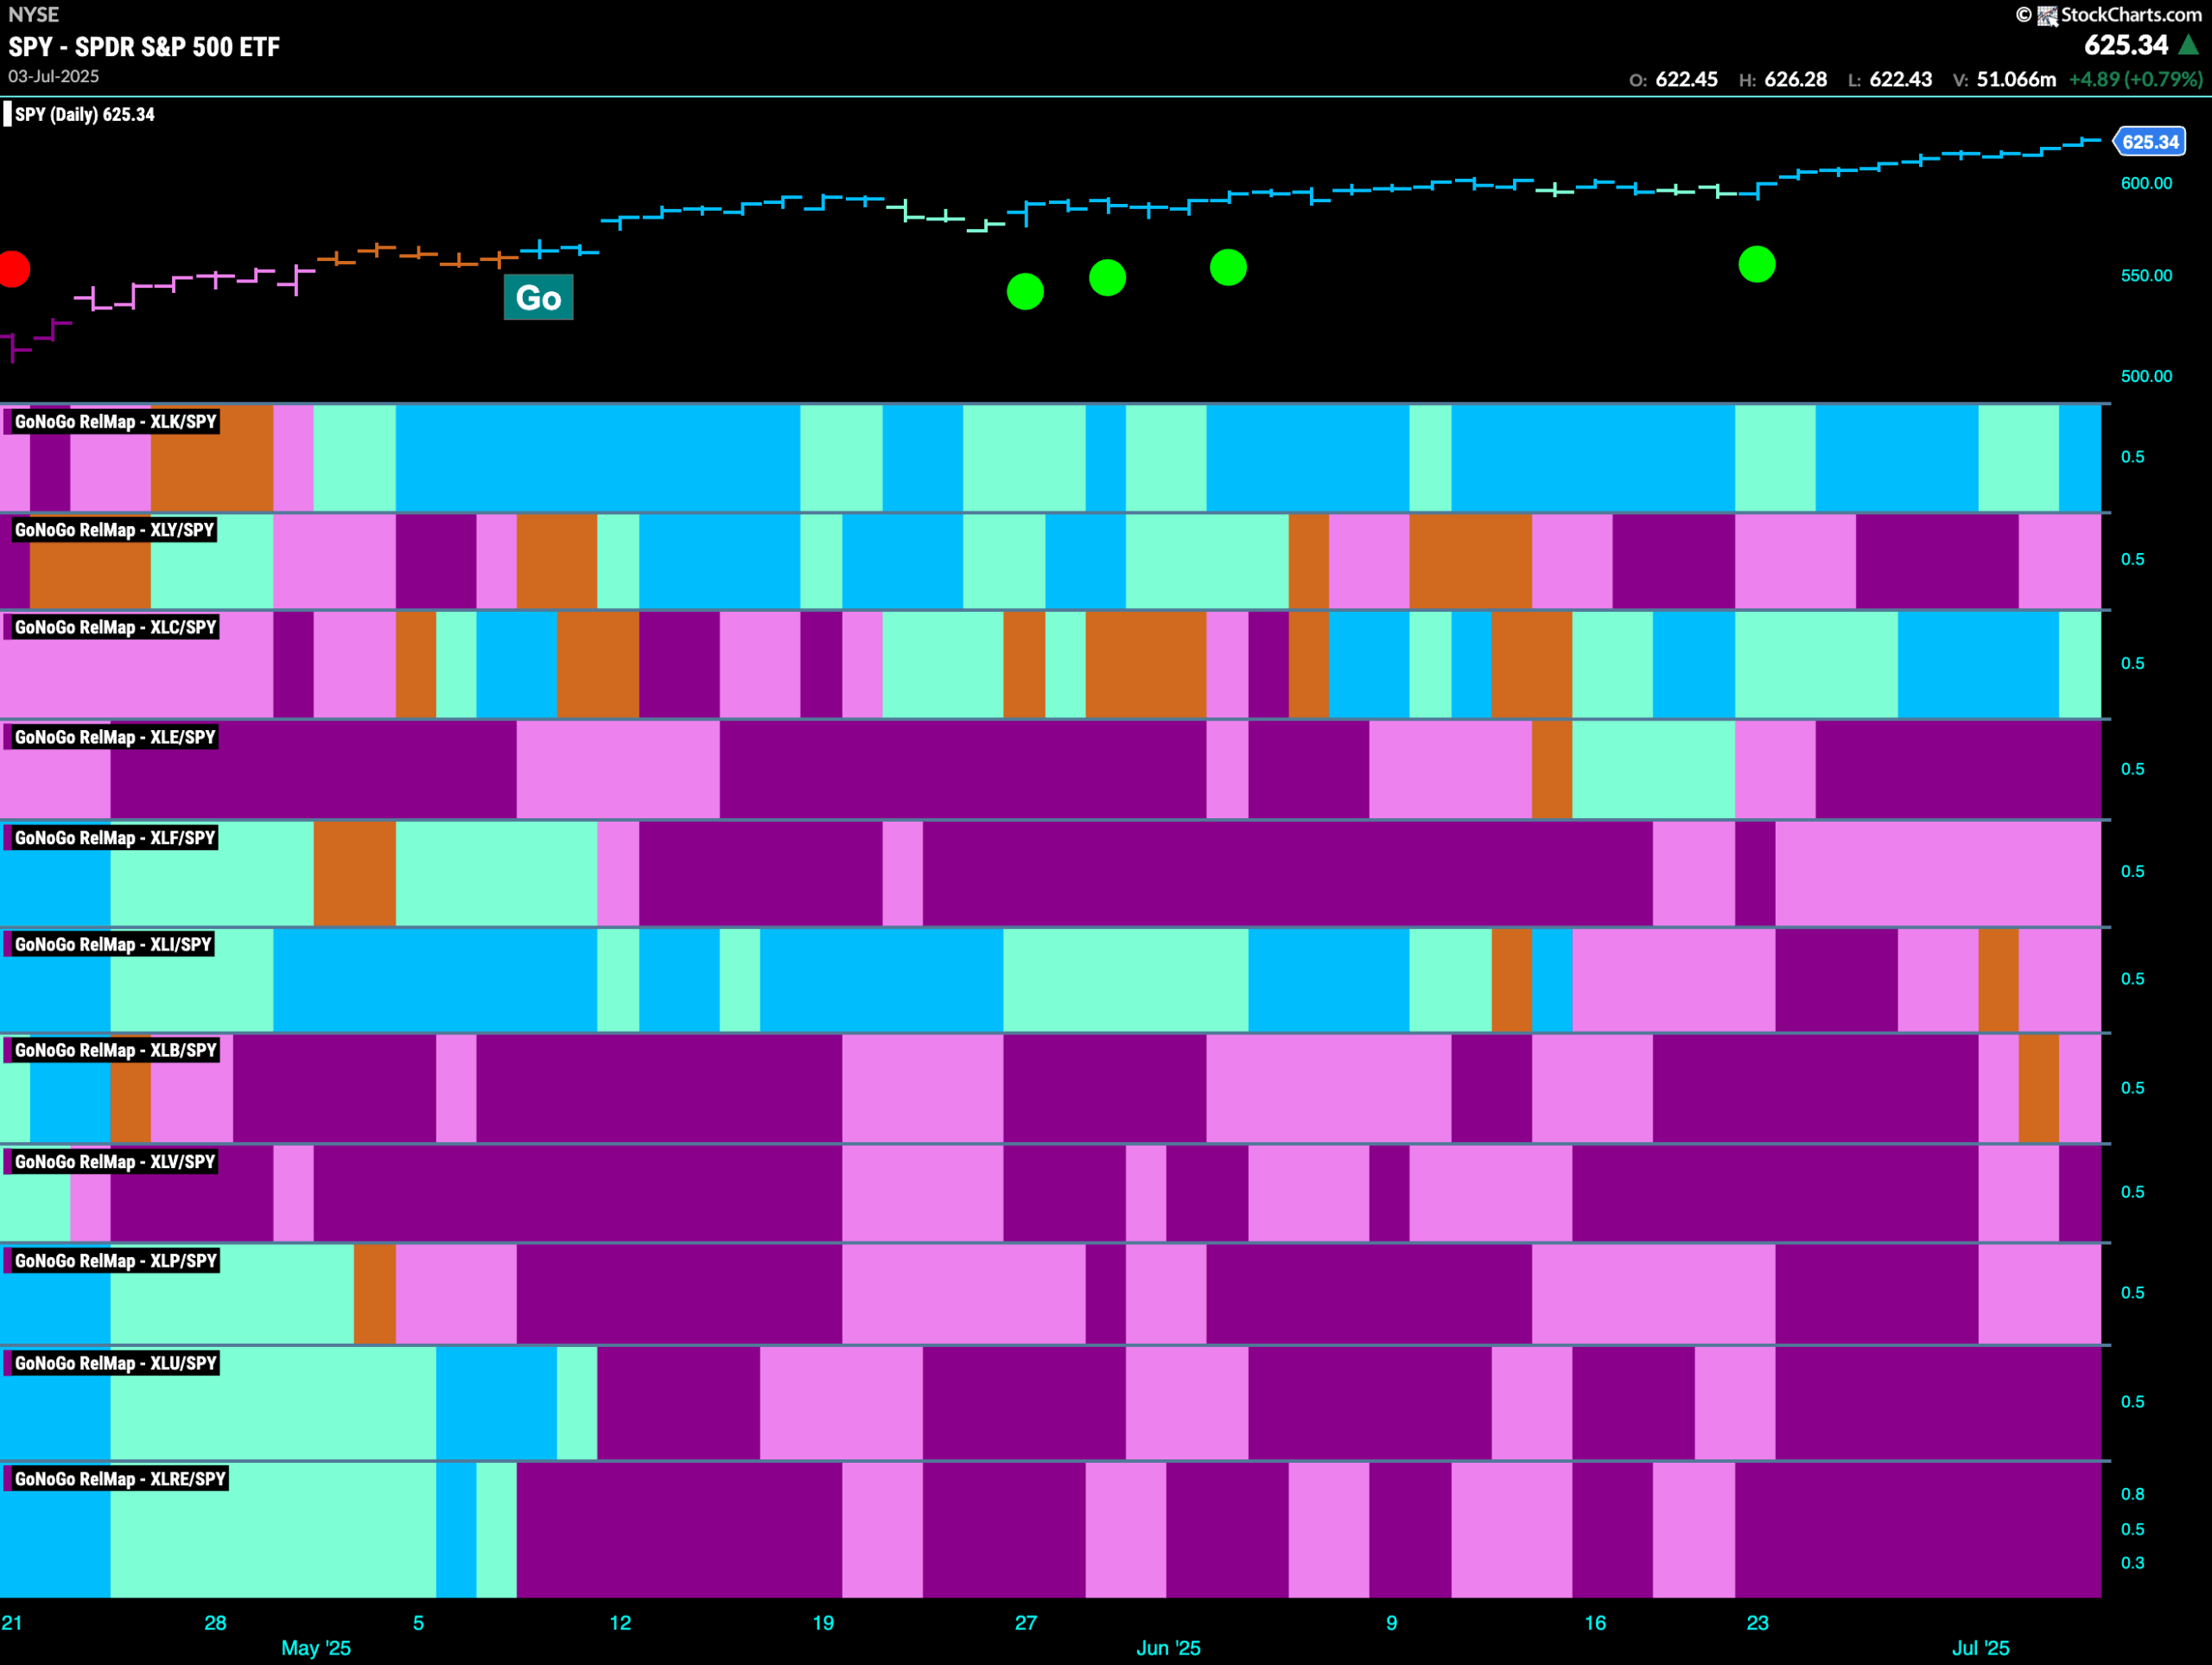Viewport: 2212px width, 1665px height.
Task: Click the Jun '25 axis label
Action: tap(1169, 1648)
